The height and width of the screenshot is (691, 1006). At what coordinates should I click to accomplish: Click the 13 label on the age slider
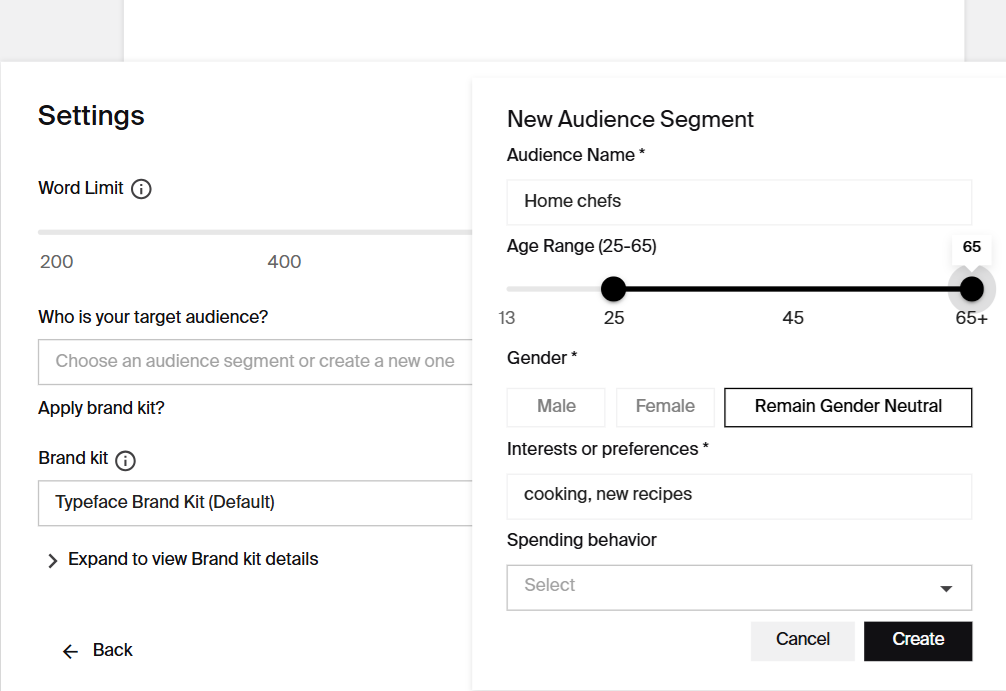[x=507, y=318]
